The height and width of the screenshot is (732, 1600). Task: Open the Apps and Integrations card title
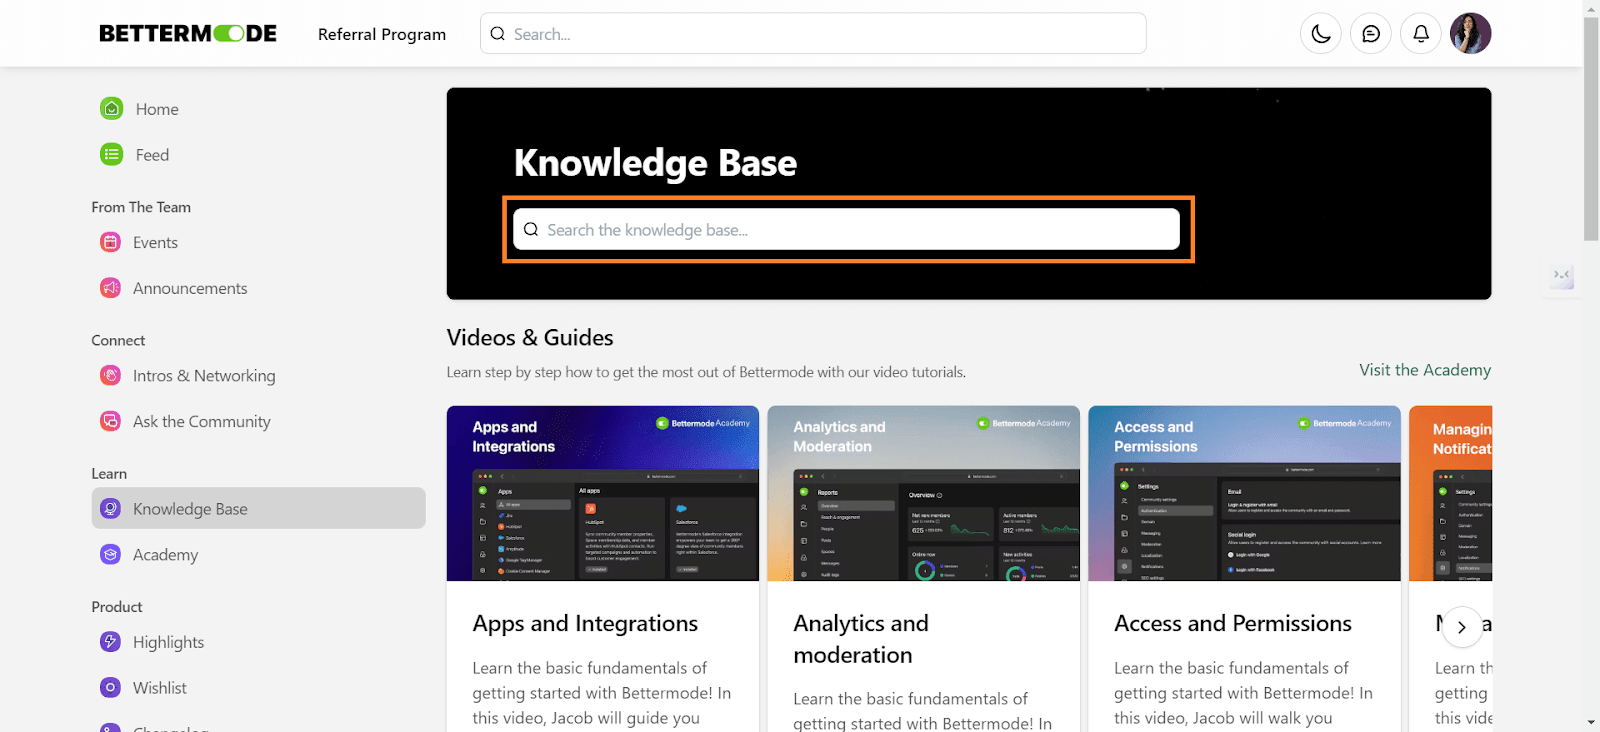585,623
